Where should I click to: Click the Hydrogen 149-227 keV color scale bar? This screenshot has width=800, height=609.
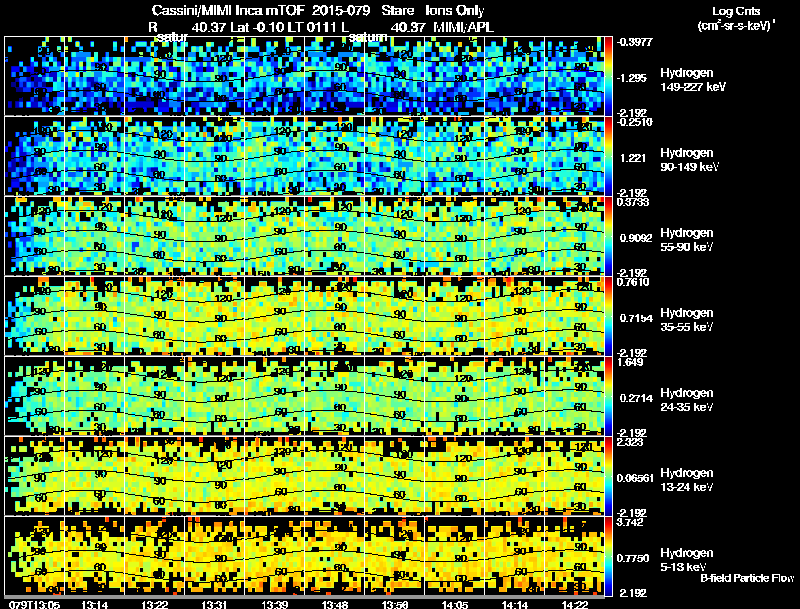click(x=608, y=76)
